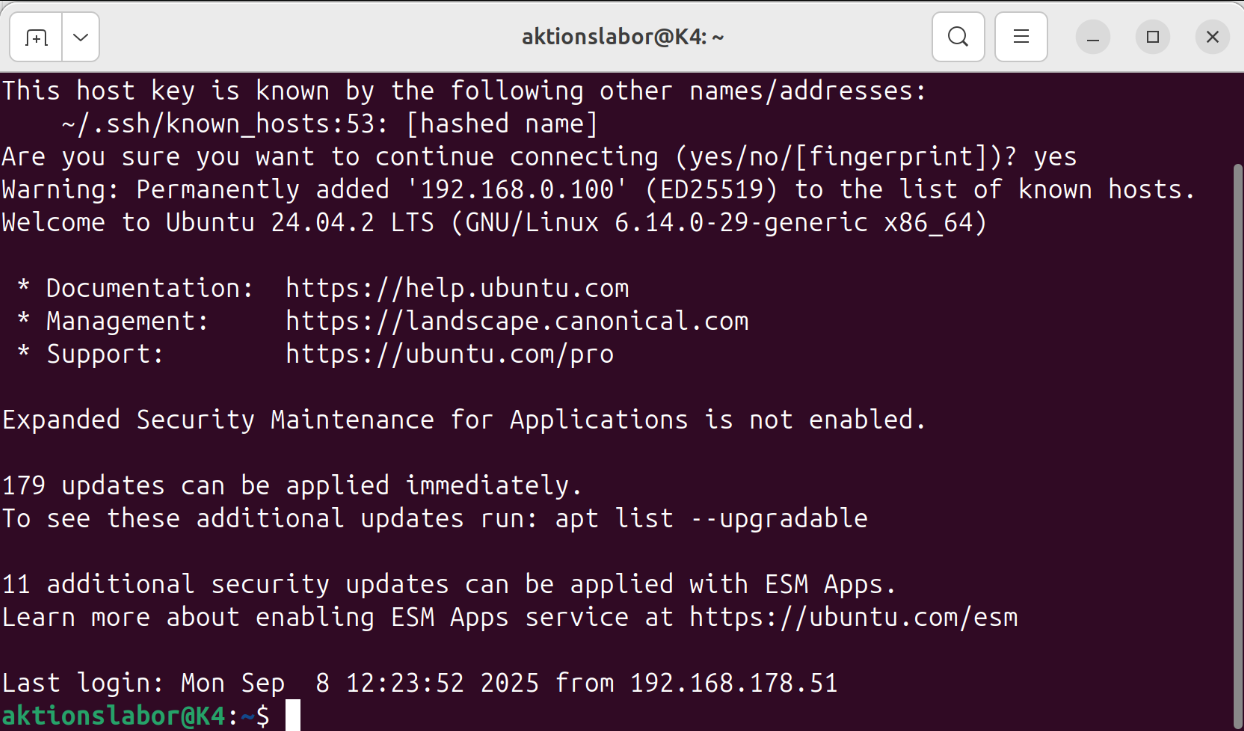Click the https://ubuntu.com/esm link
Viewport: 1244px width, 731px height.
(853, 618)
